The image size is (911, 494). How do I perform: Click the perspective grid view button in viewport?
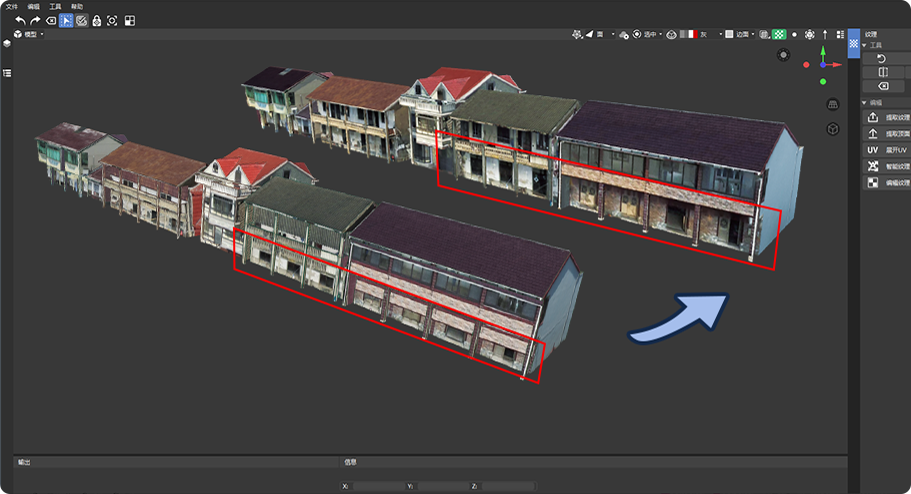click(x=832, y=105)
